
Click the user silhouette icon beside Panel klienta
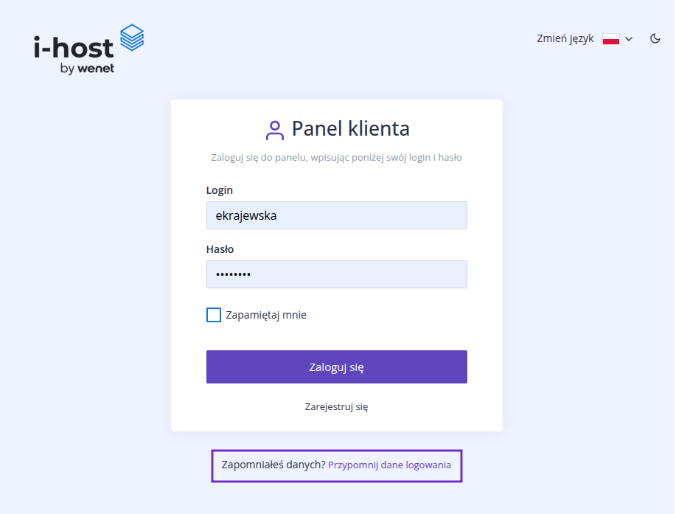pyautogui.click(x=274, y=130)
